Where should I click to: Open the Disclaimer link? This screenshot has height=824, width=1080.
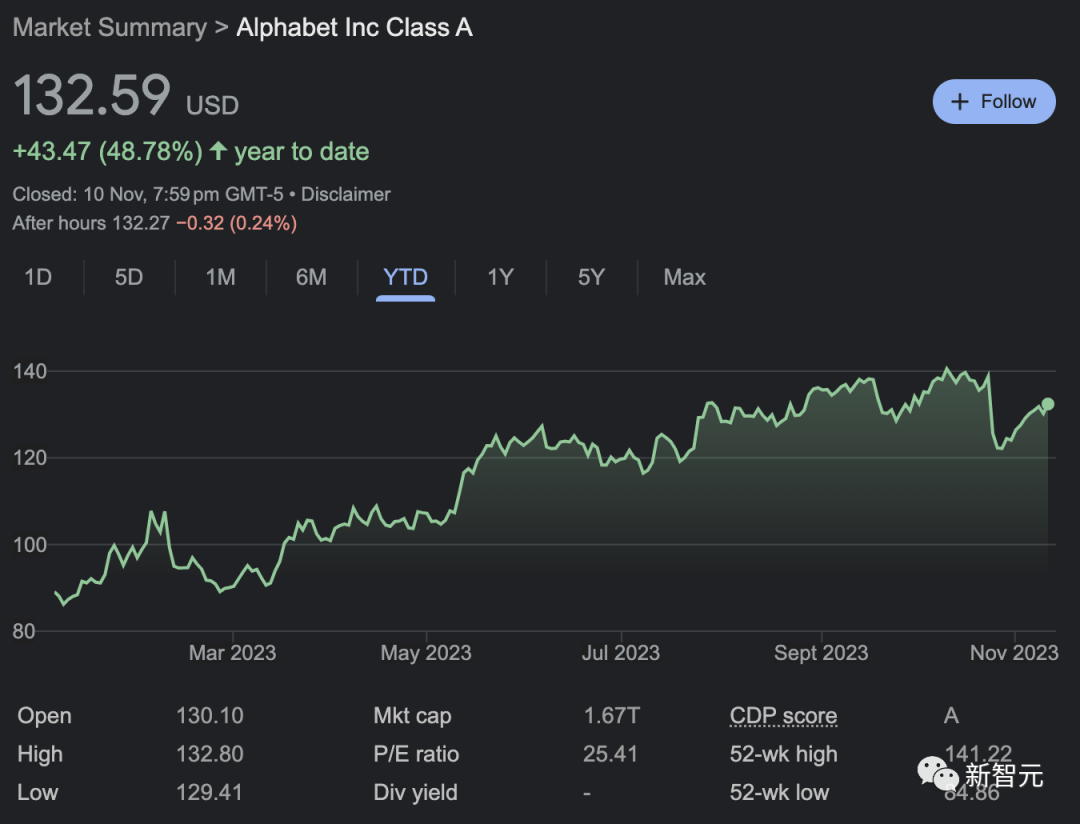[x=346, y=194]
